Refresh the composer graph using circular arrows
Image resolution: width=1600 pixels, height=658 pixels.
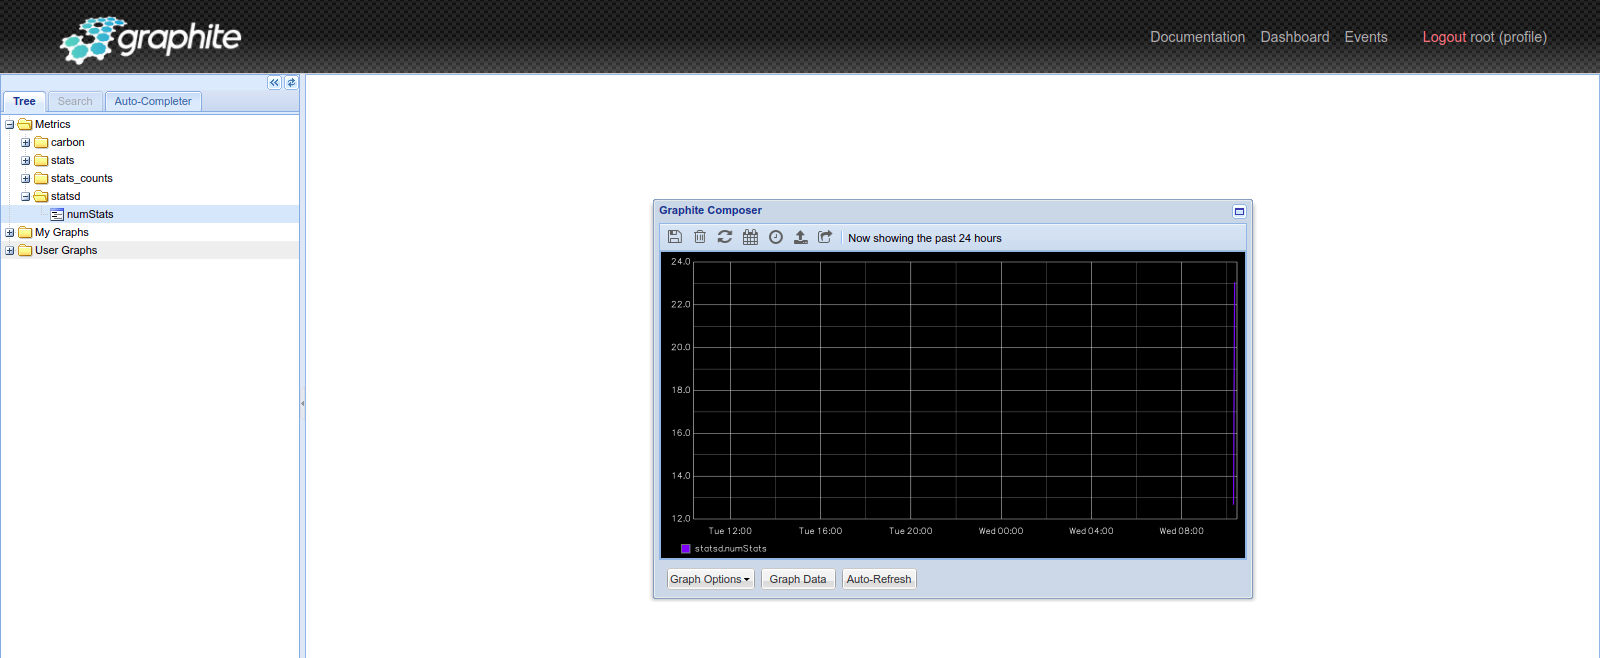pos(725,237)
